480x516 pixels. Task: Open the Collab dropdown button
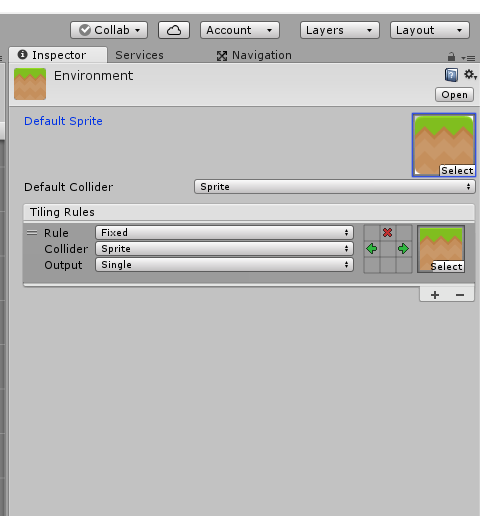(x=109, y=30)
